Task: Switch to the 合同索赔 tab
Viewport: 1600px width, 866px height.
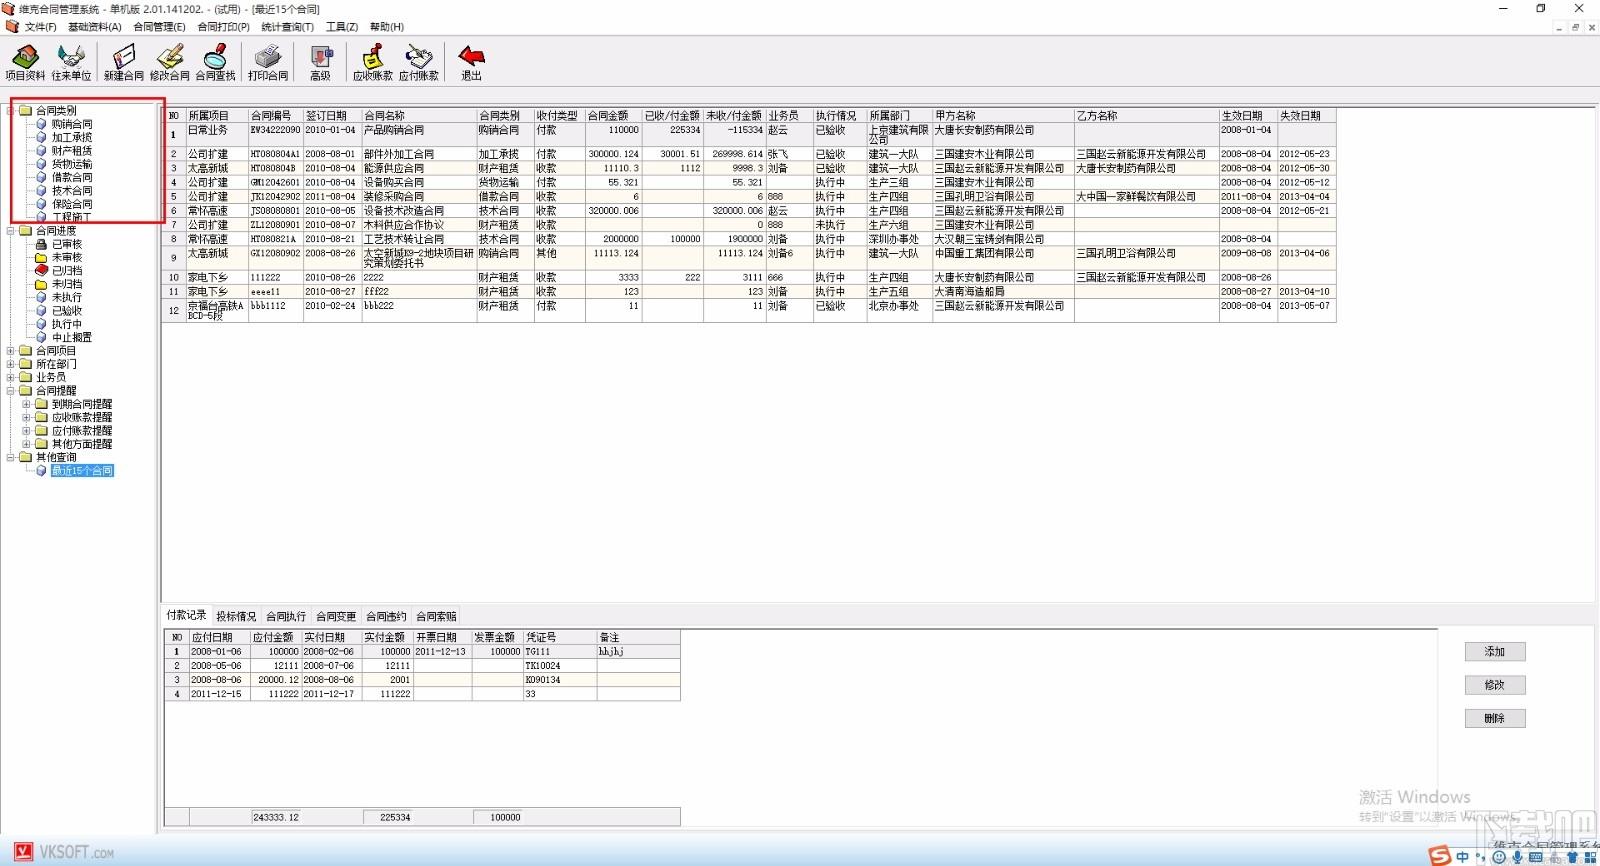Action: [436, 616]
